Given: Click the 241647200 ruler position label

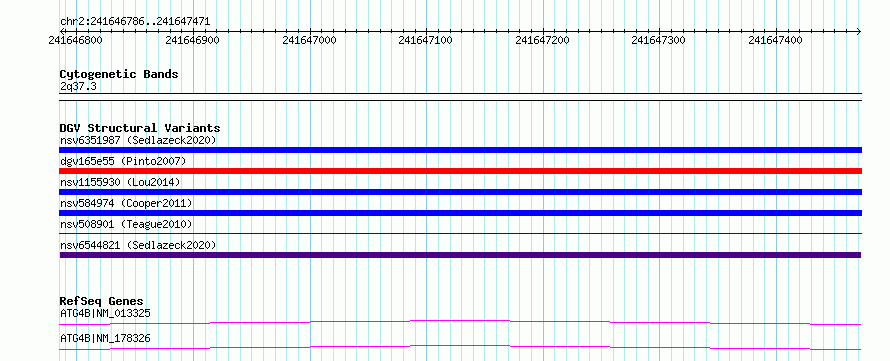Looking at the screenshot, I should pyautogui.click(x=543, y=40).
